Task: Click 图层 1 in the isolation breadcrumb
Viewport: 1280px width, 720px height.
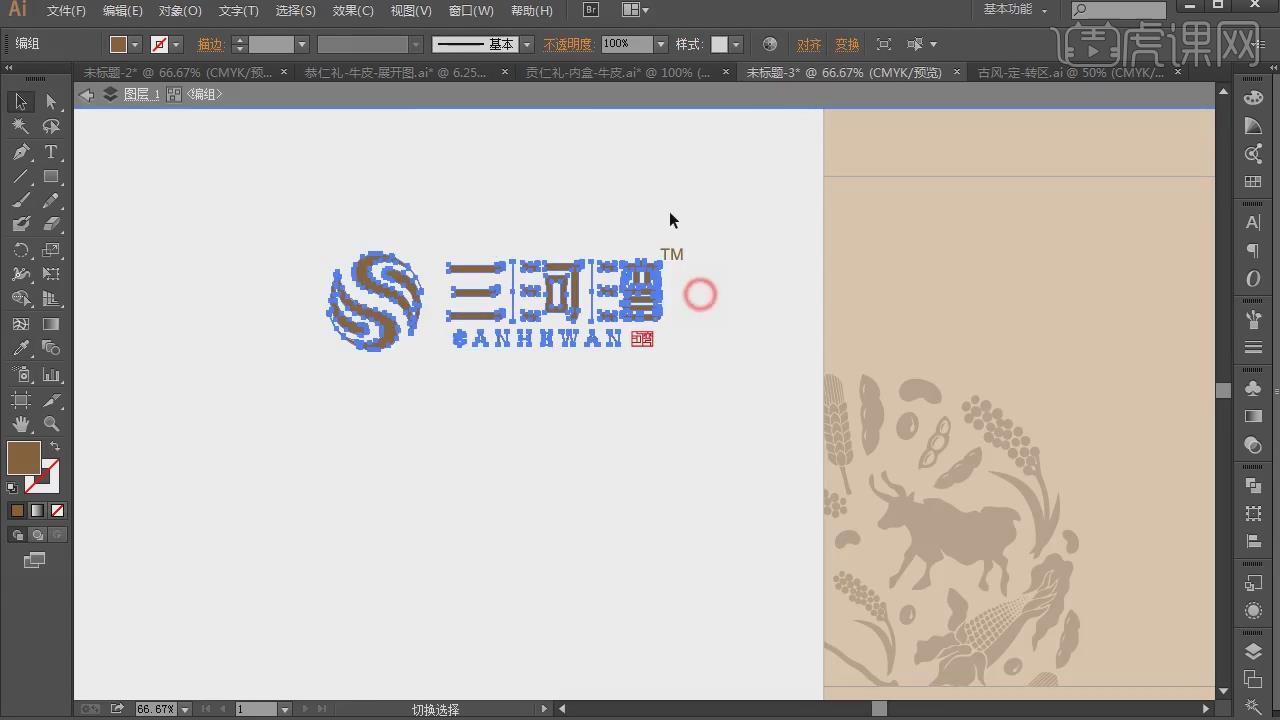Action: [142, 94]
